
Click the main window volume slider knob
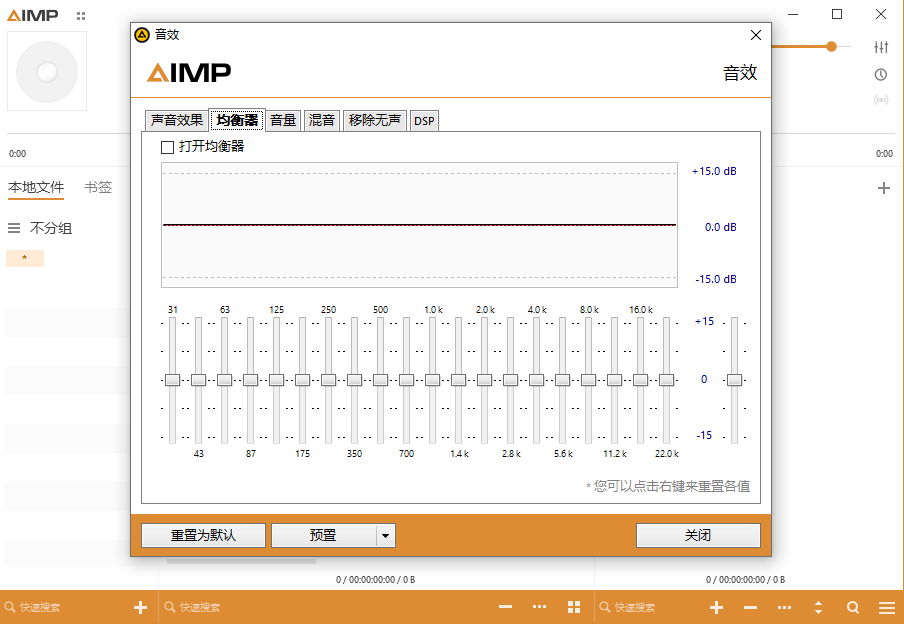point(831,47)
